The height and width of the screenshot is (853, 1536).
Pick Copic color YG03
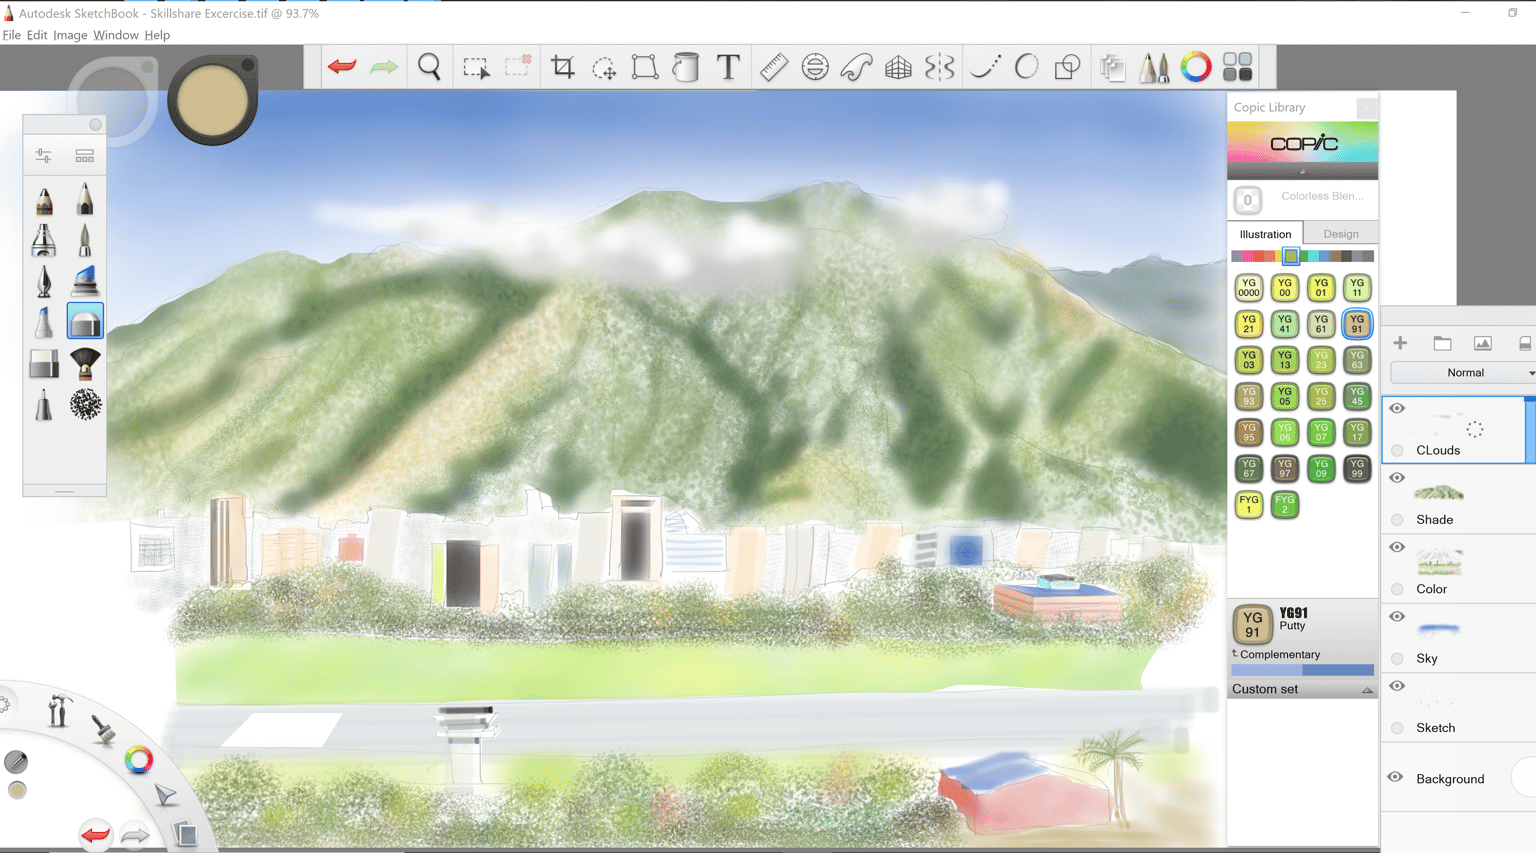tap(1248, 360)
